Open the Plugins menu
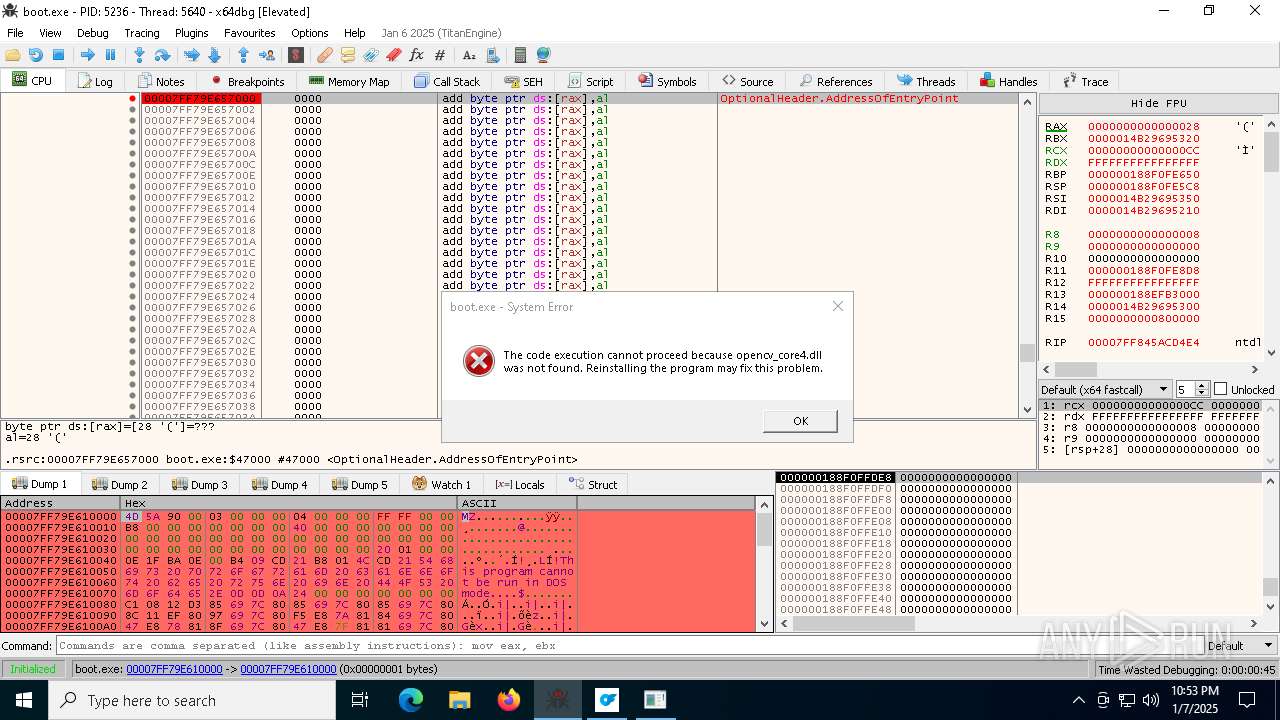Image resolution: width=1280 pixels, height=720 pixels. [x=192, y=33]
